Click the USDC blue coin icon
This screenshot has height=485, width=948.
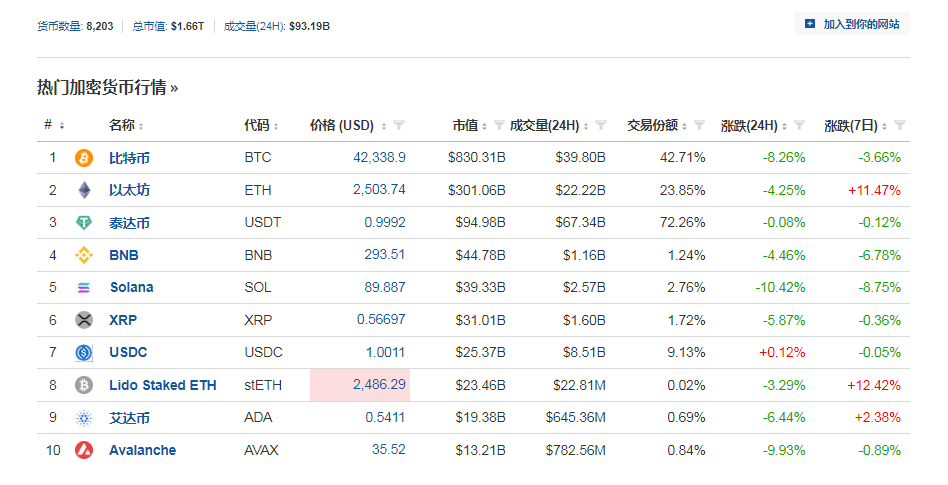click(84, 352)
